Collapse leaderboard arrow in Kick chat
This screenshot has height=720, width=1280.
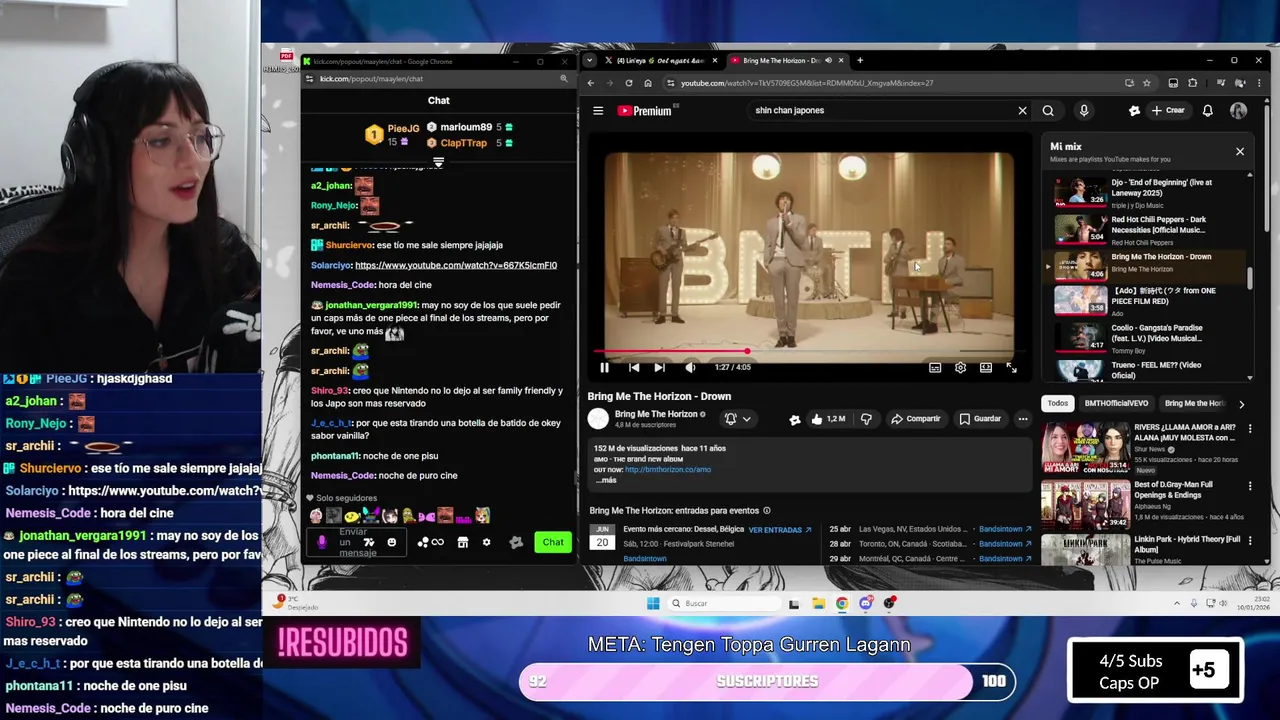438,162
